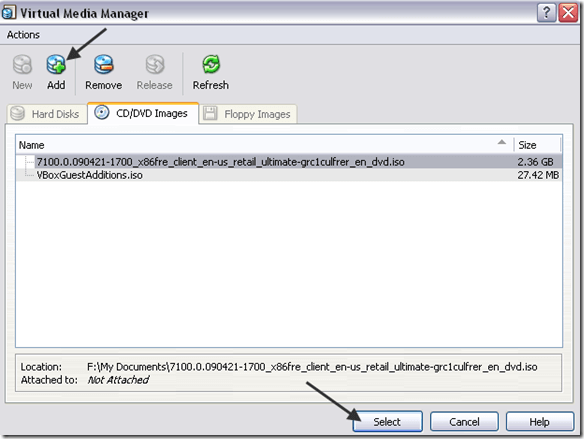Screen dimensions: 584x439
Task: Click the Location path text
Action: coord(312,367)
